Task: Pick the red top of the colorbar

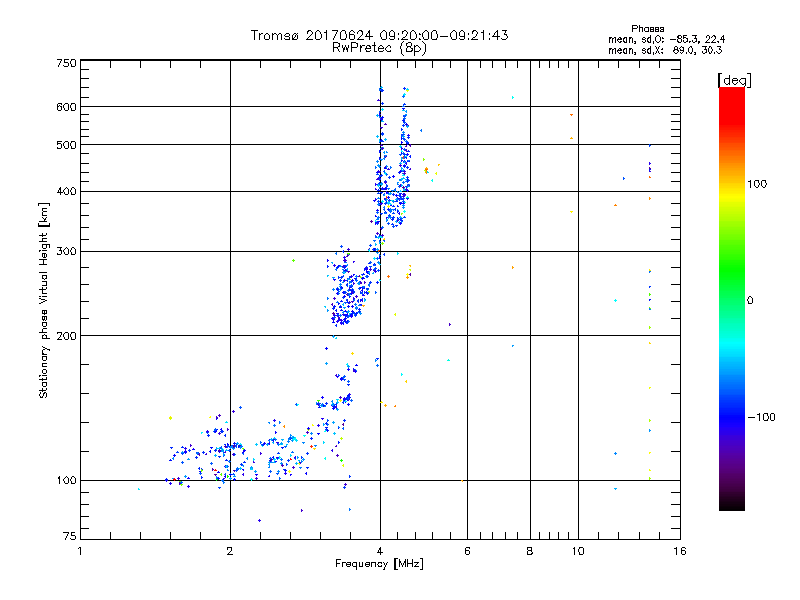Action: tap(731, 93)
